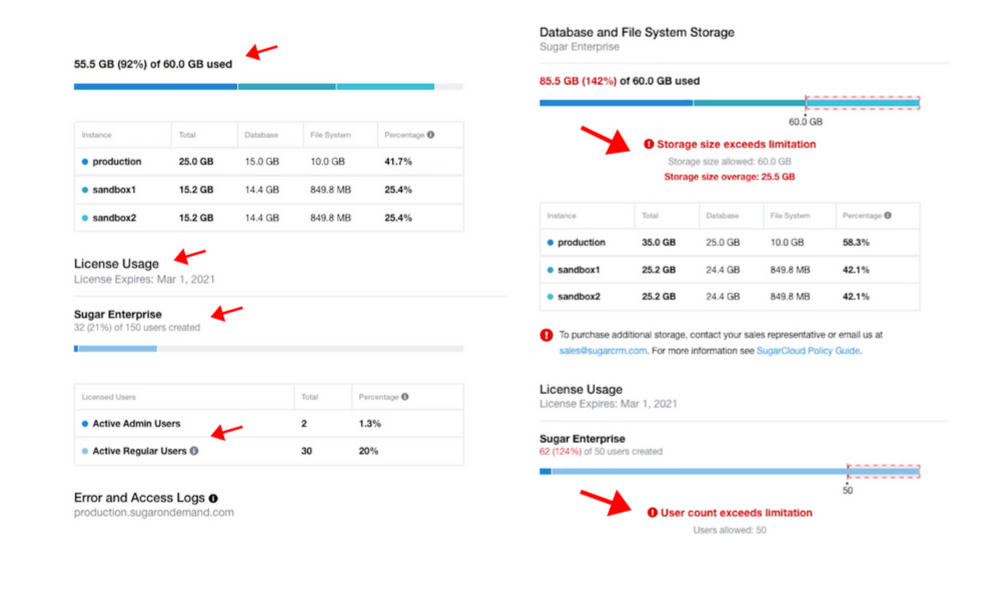Click teal middle segment of 55.5 GB storage bar
The height and width of the screenshot is (600, 1000).
pos(287,87)
